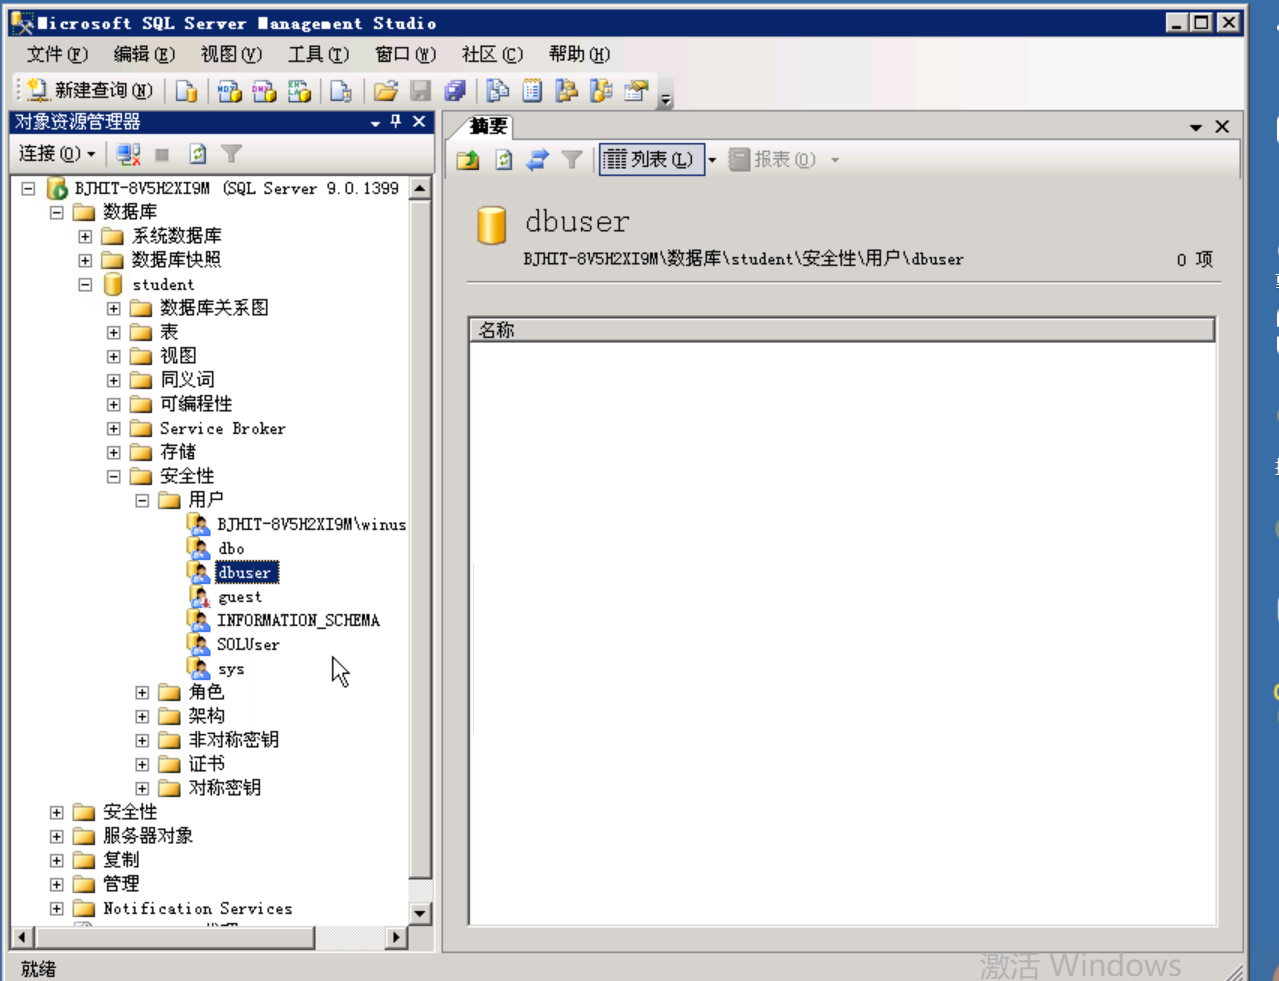This screenshot has width=1279, height=981.
Task: Click the Filter funnel icon in Summary toolbar
Action: [572, 160]
